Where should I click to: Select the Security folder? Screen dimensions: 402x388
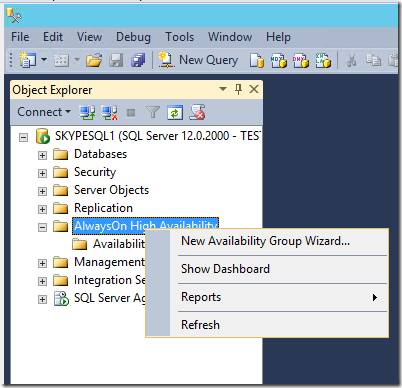coord(95,172)
